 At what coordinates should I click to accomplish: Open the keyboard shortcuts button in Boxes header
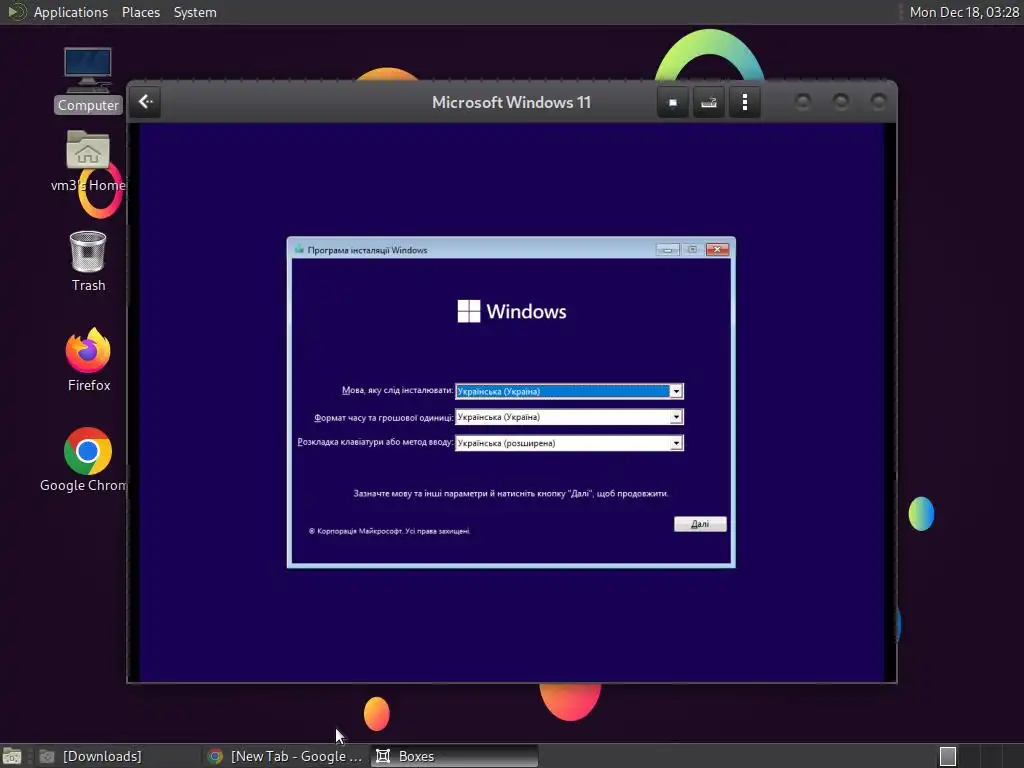709,103
